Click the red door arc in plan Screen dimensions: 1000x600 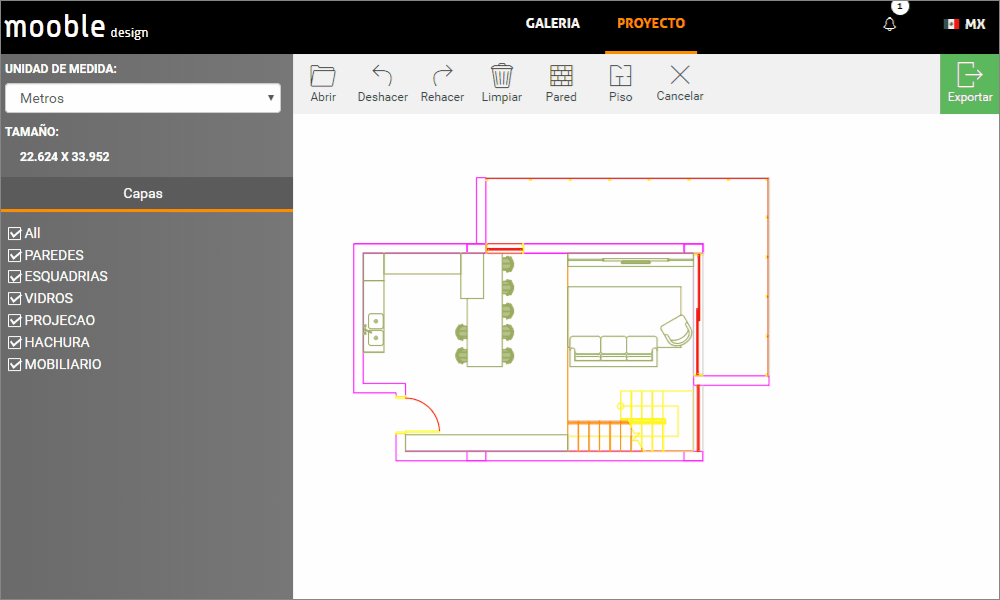click(x=422, y=413)
